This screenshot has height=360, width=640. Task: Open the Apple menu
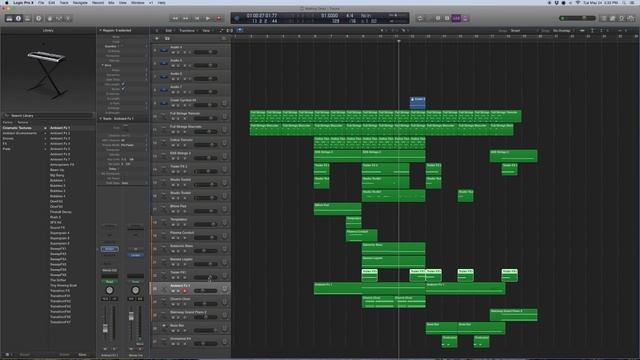click(x=7, y=2)
